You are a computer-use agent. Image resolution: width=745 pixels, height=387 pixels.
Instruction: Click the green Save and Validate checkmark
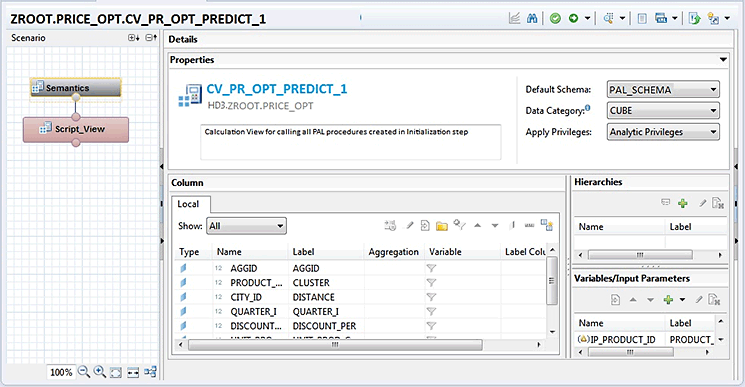pyautogui.click(x=555, y=19)
